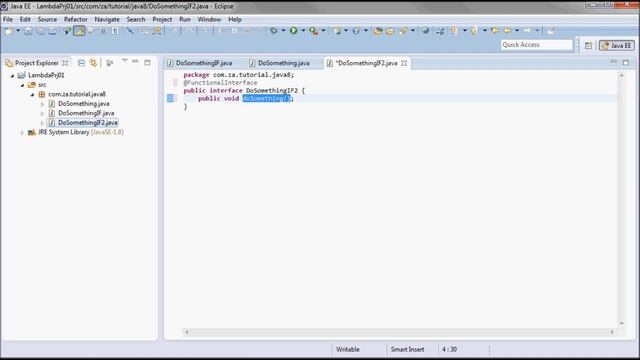Open the Run menu

click(x=185, y=19)
